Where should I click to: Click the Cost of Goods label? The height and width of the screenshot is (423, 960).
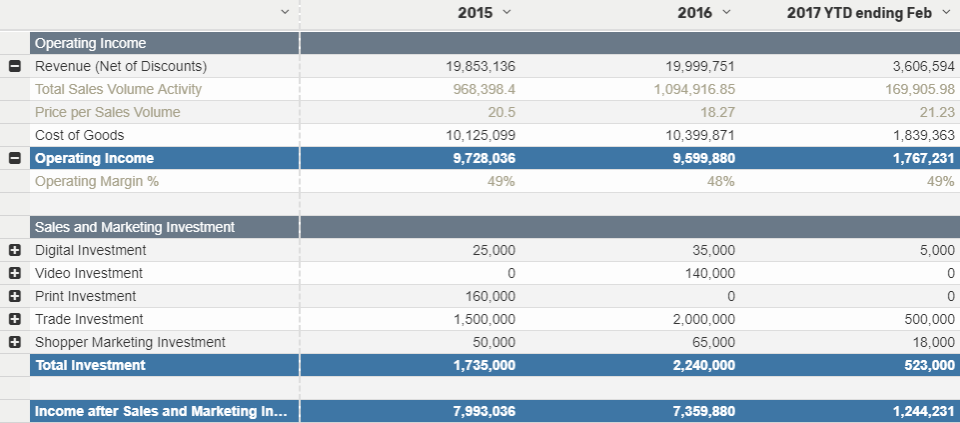pyautogui.click(x=80, y=135)
